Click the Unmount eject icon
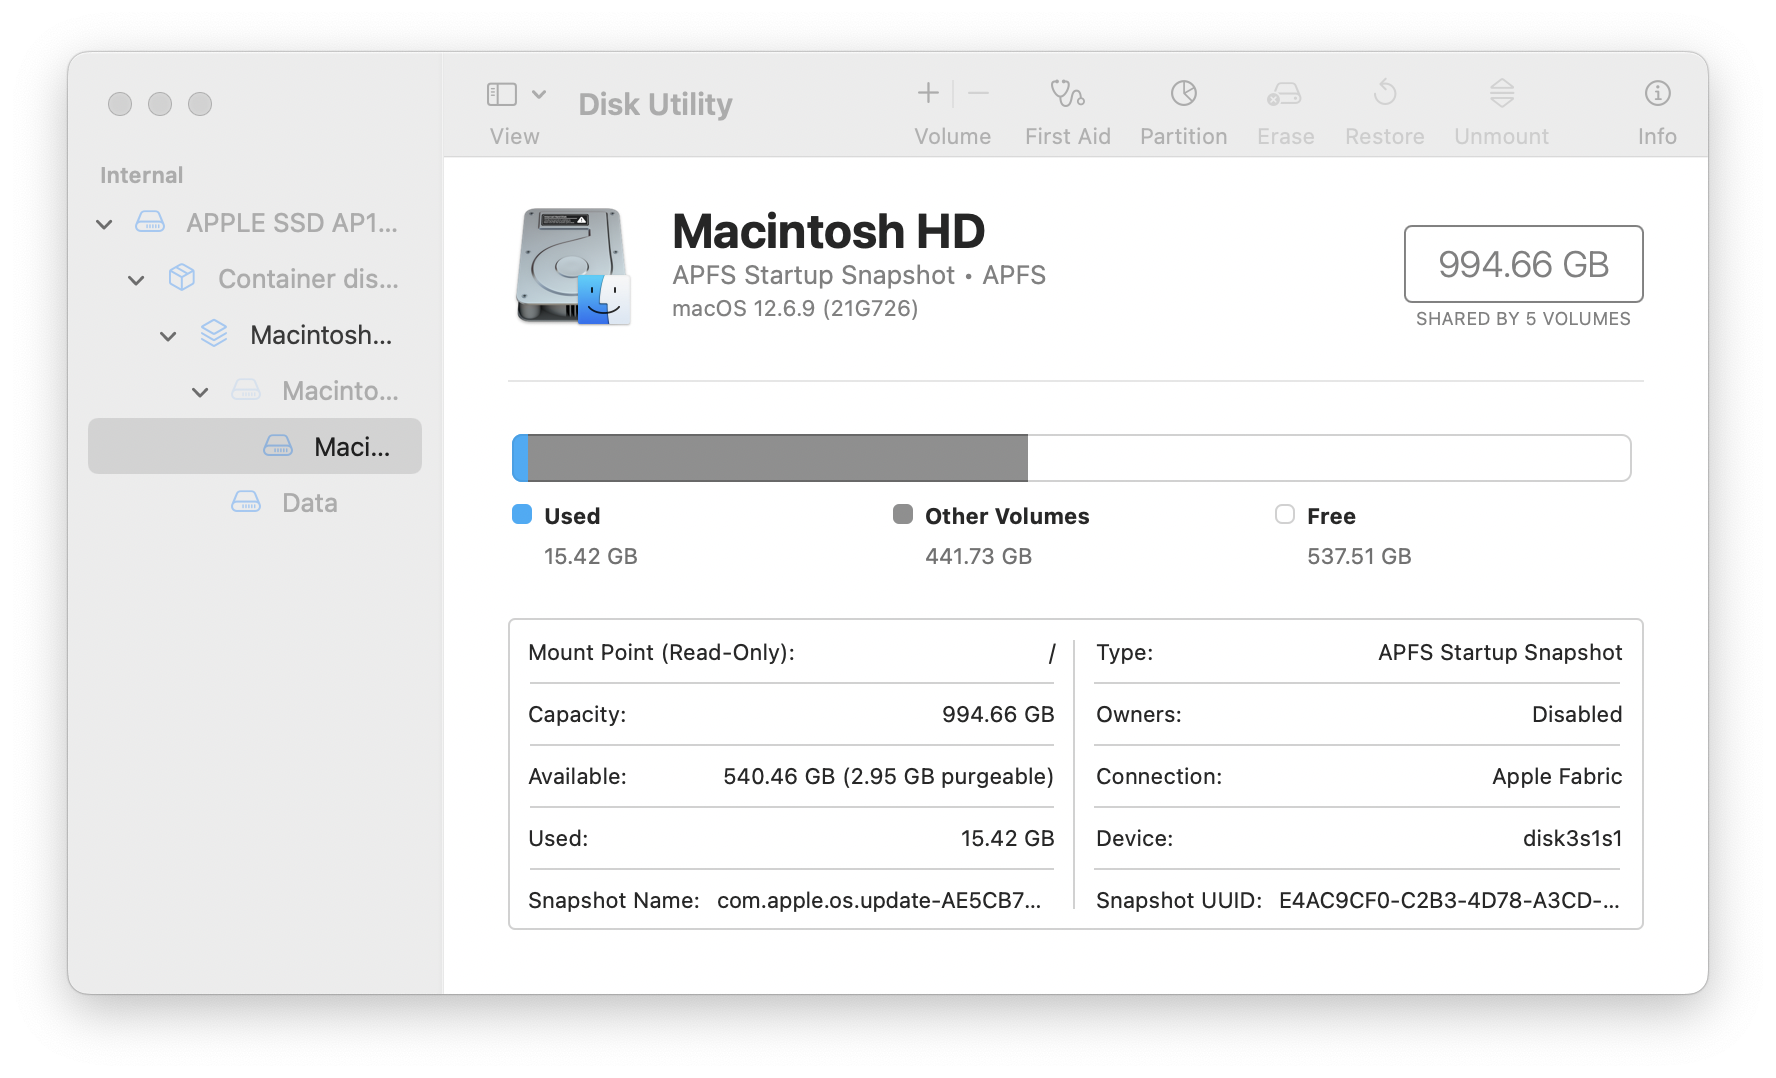Viewport: 1776px width, 1078px height. tap(1502, 93)
